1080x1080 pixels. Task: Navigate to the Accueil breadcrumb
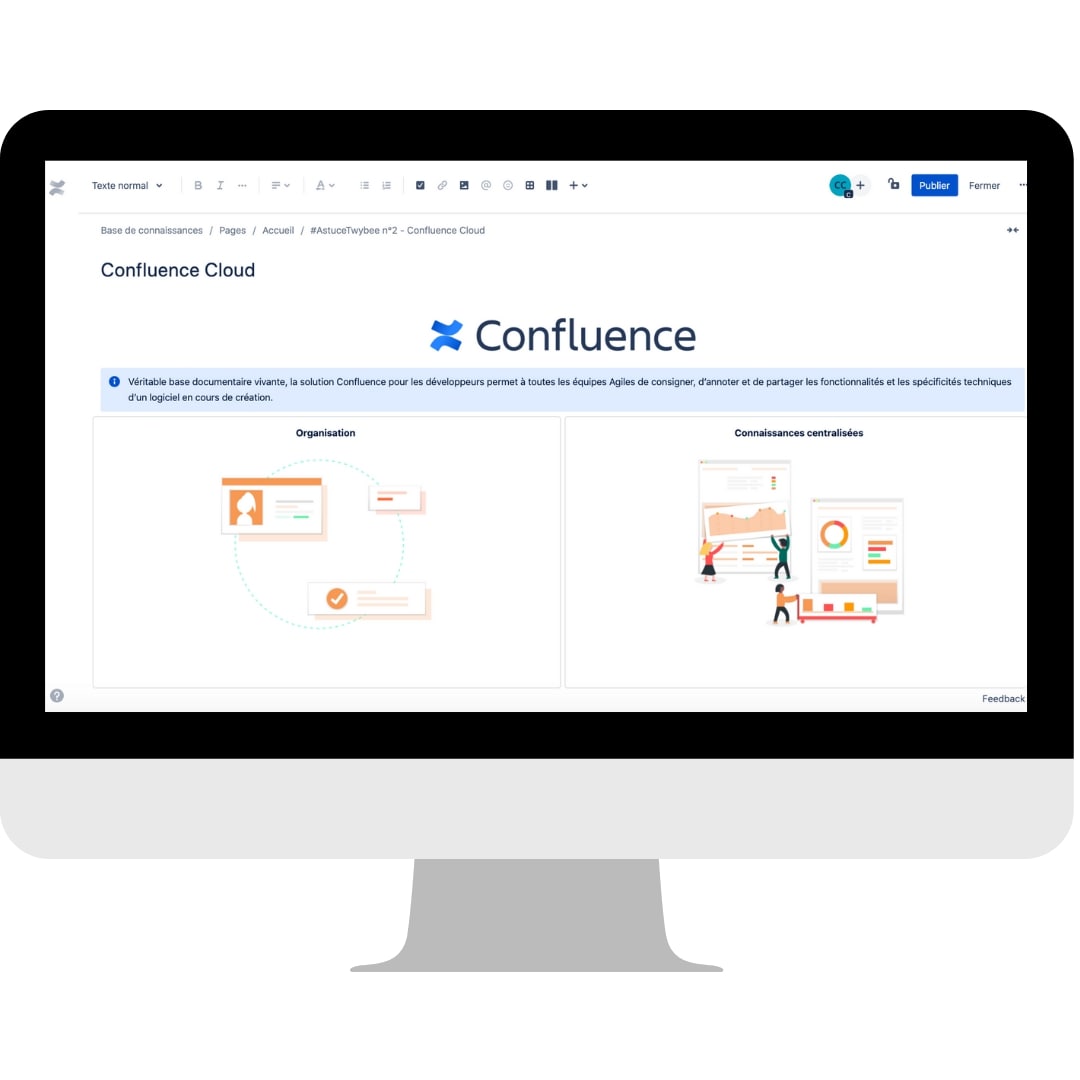278,231
